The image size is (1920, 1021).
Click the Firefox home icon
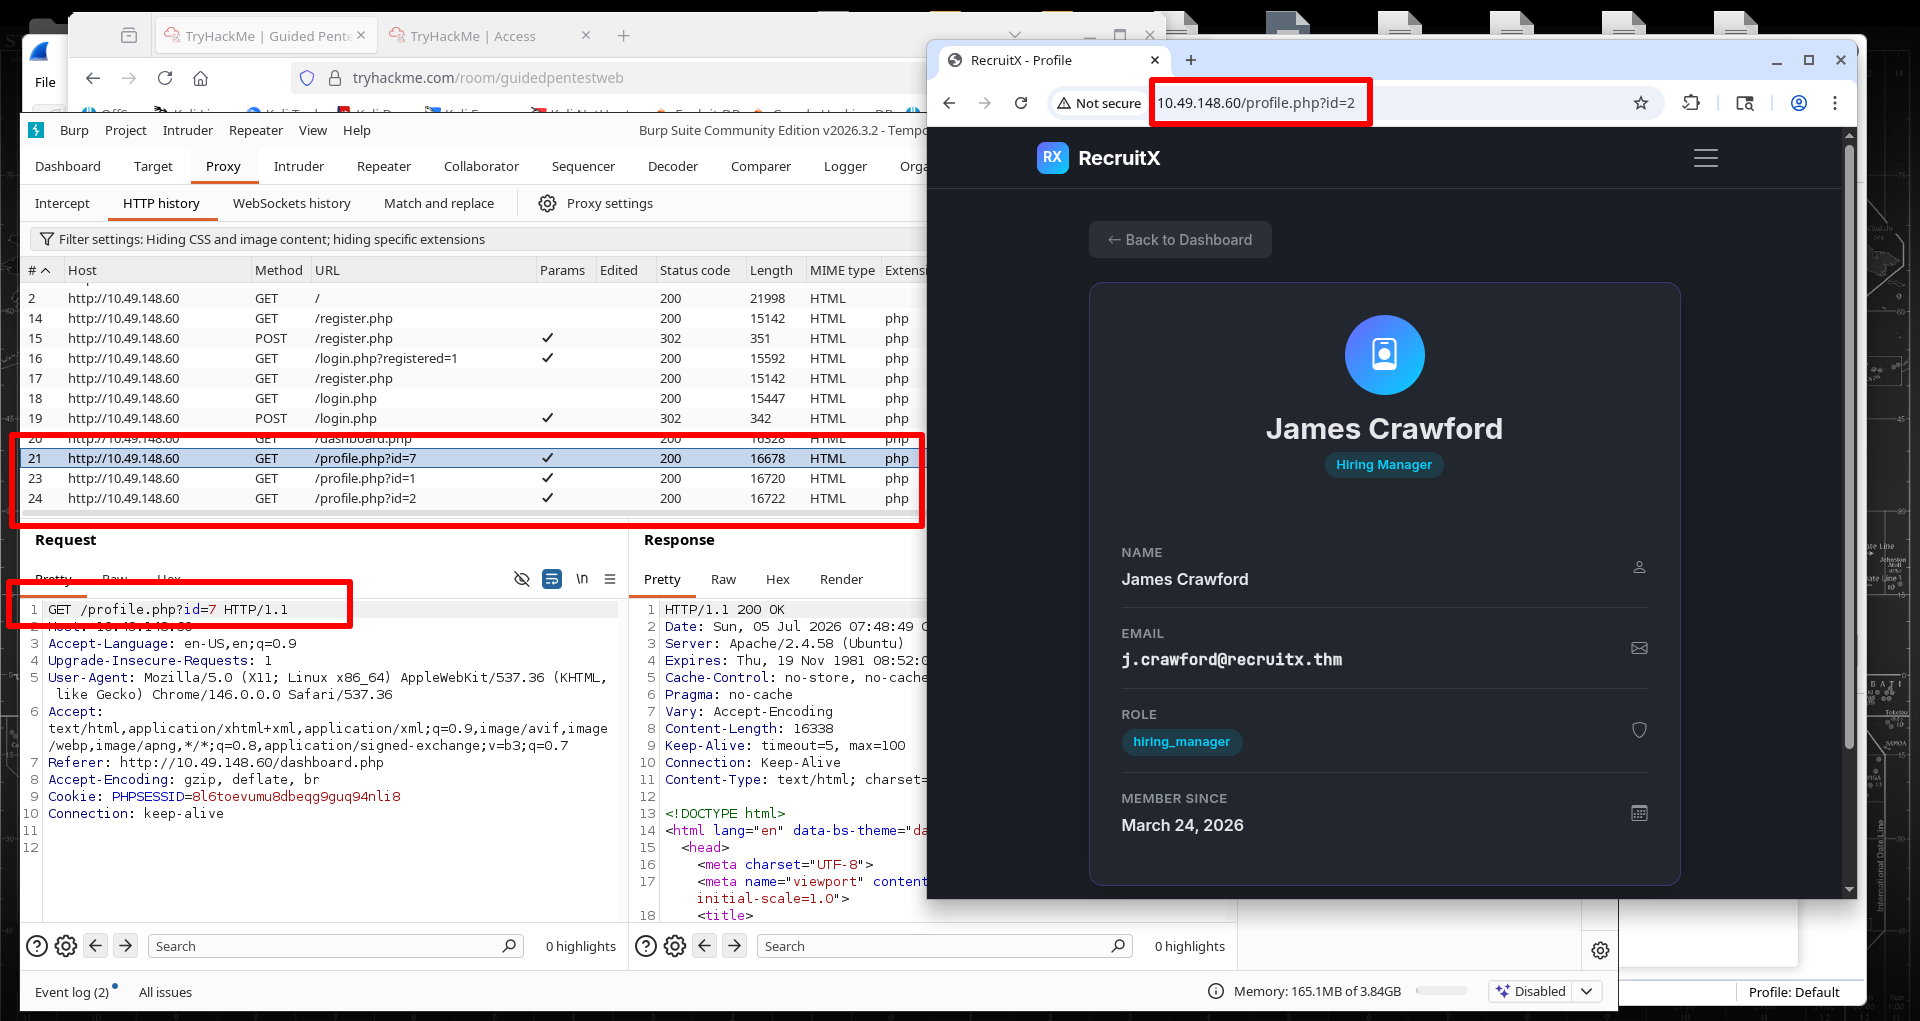[x=200, y=78]
